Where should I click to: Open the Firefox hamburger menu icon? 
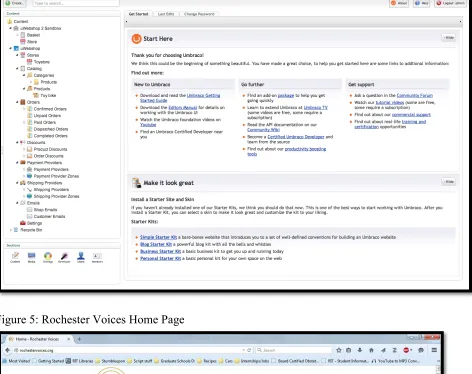434,350
